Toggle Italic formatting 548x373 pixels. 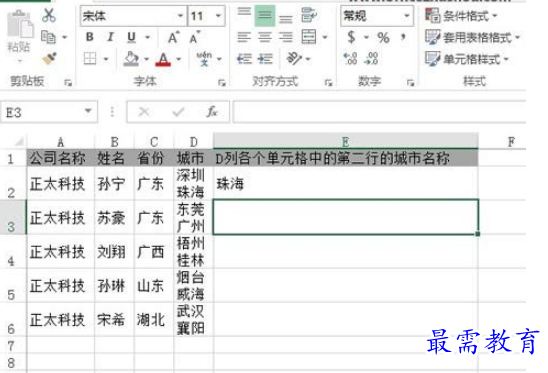[x=110, y=37]
